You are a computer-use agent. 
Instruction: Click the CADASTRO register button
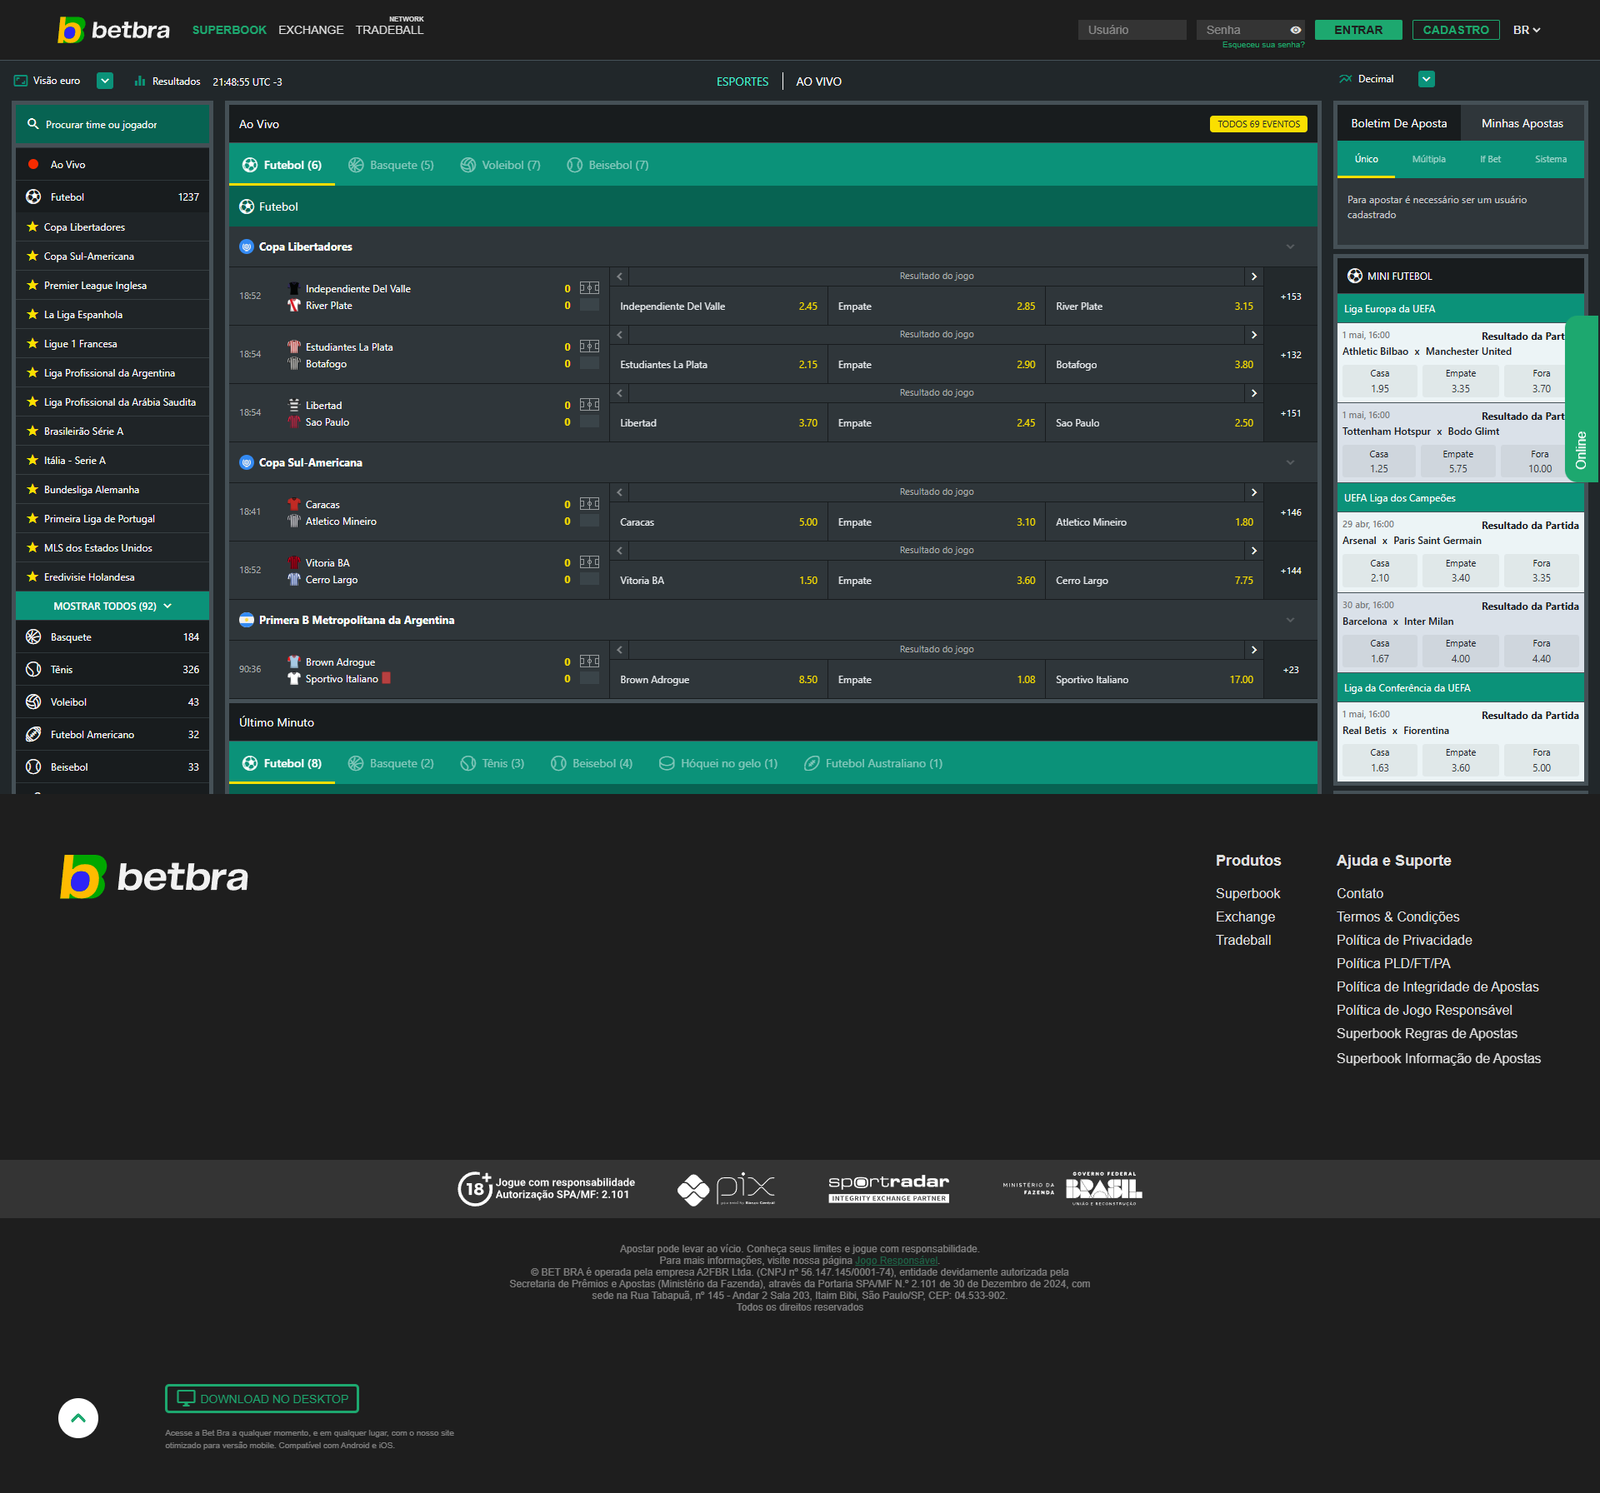point(1456,30)
